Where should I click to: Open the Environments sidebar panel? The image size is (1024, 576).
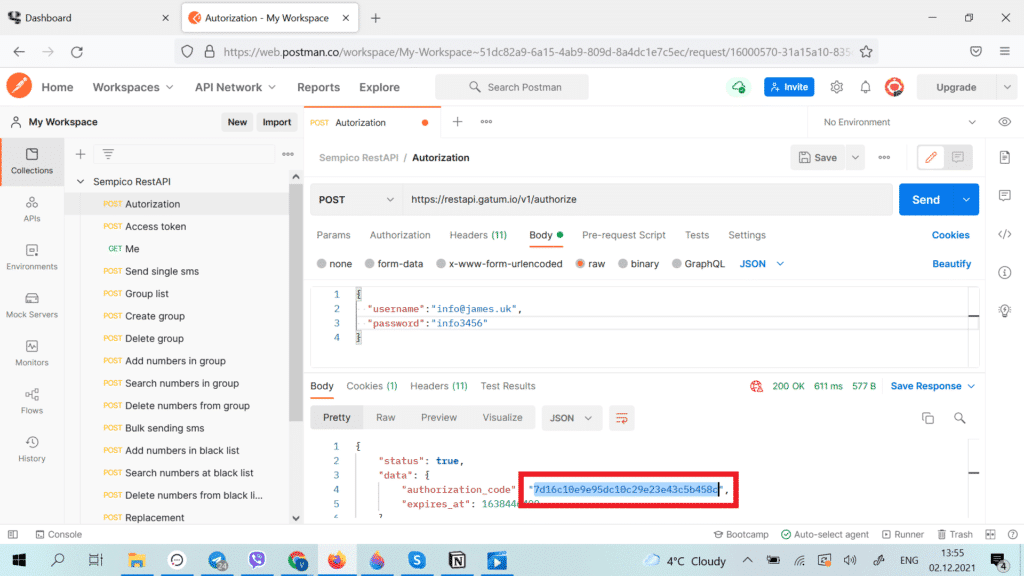pyautogui.click(x=31, y=257)
